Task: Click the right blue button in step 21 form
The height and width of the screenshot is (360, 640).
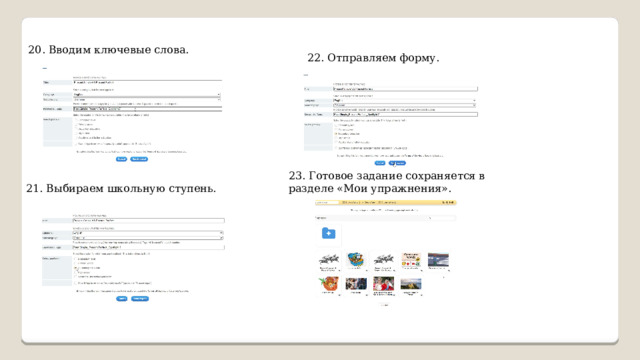Action: (140, 299)
